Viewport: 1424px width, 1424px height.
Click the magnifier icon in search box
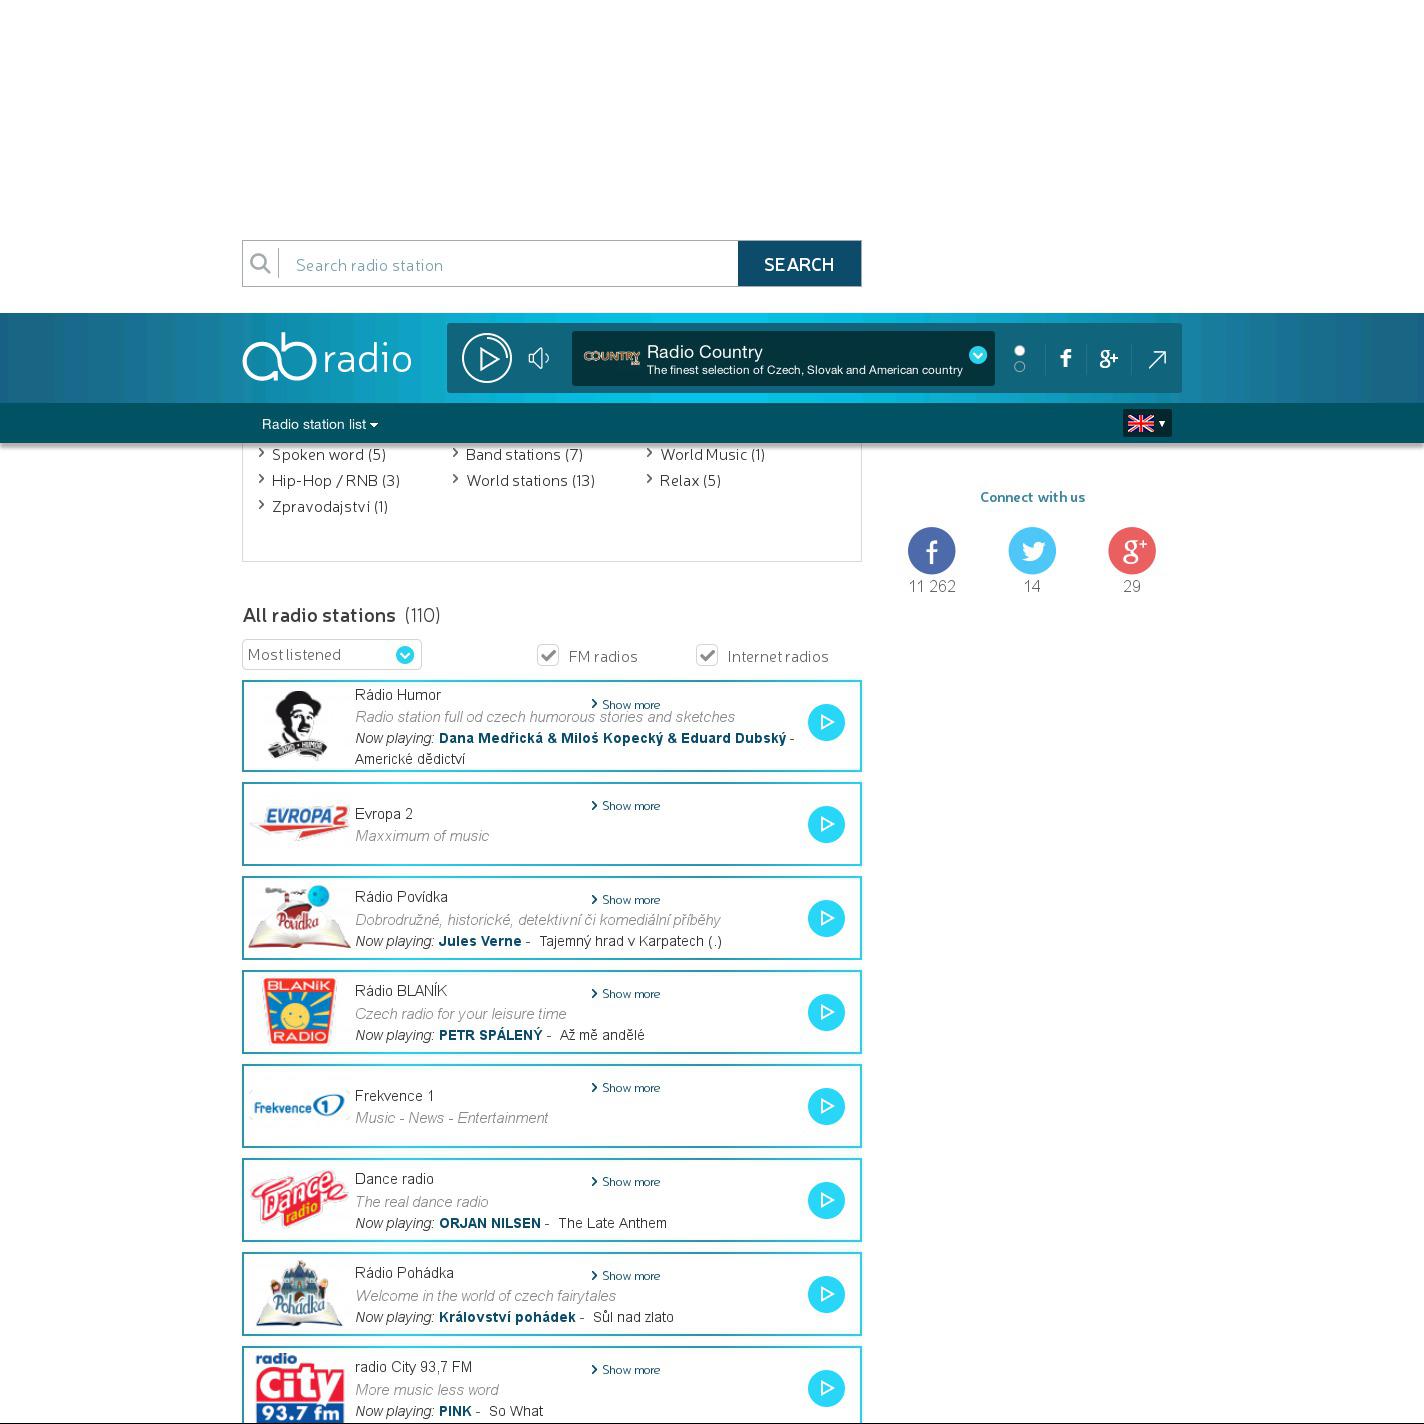pos(261,264)
